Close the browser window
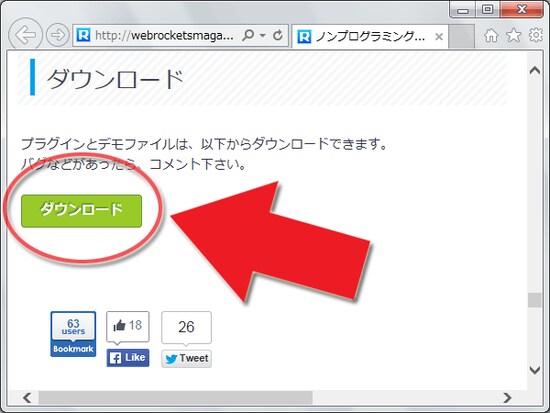Viewport: 550px width, 413px height. pos(522,9)
